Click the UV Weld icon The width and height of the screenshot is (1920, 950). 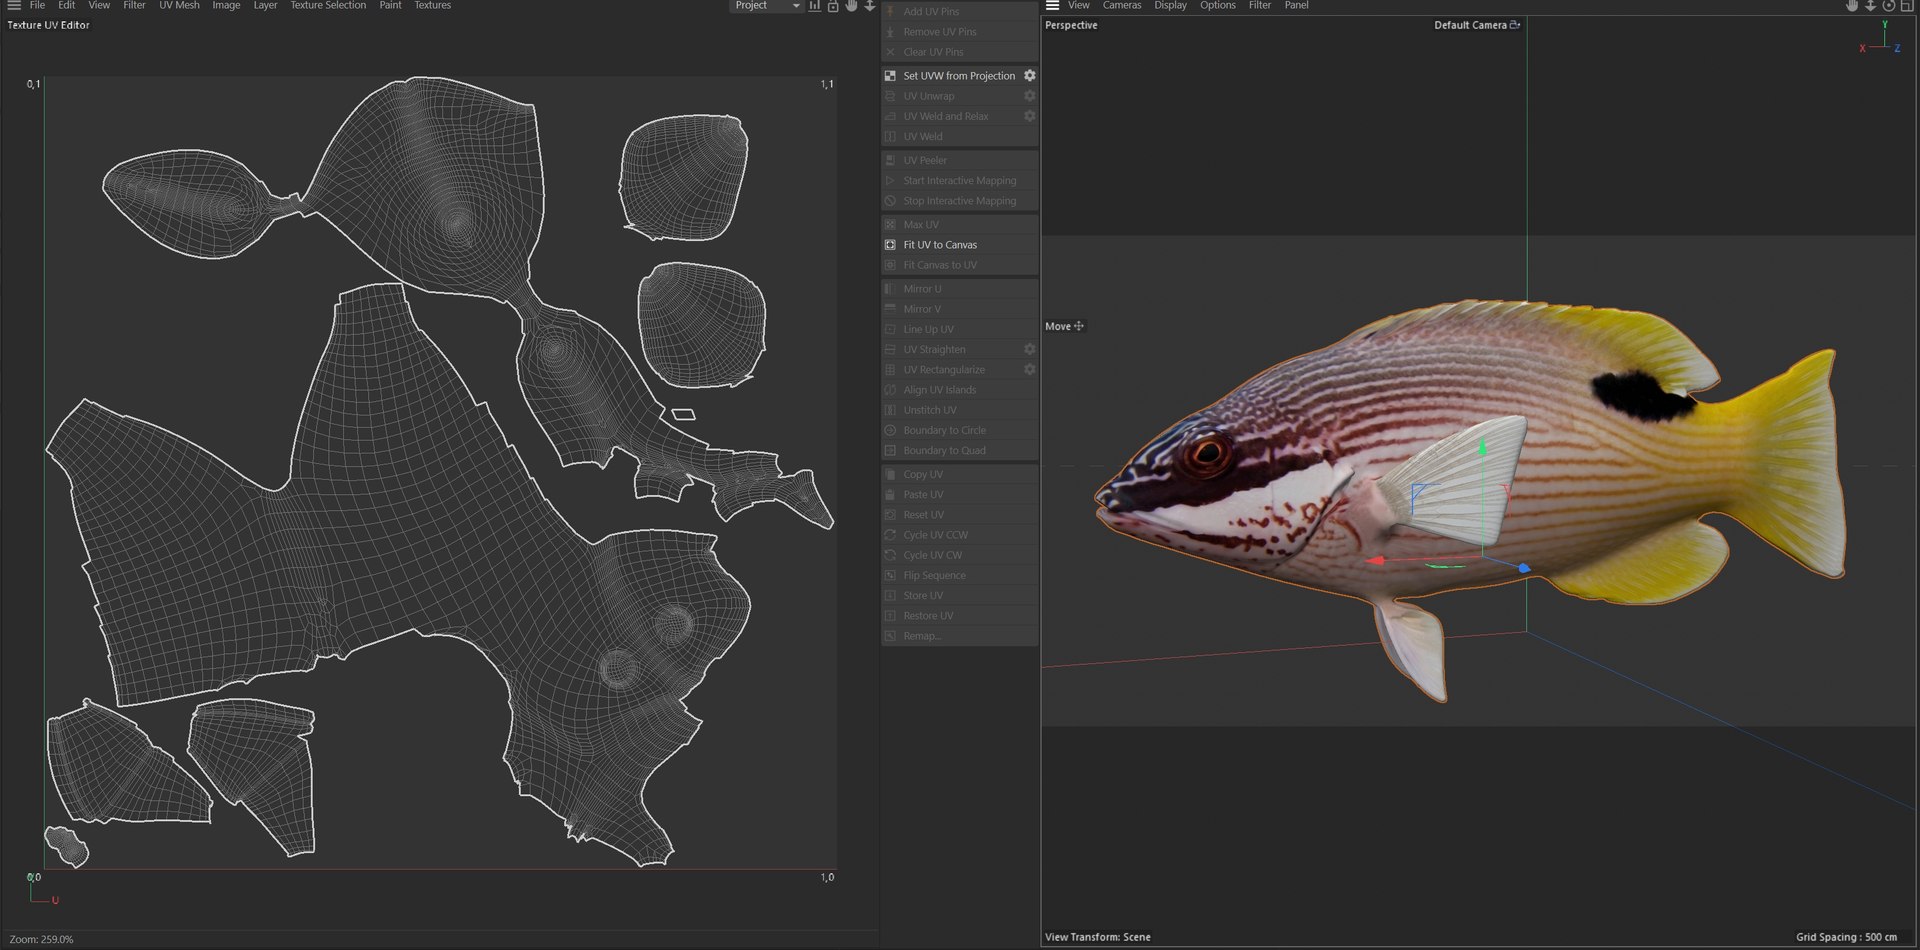click(x=890, y=137)
